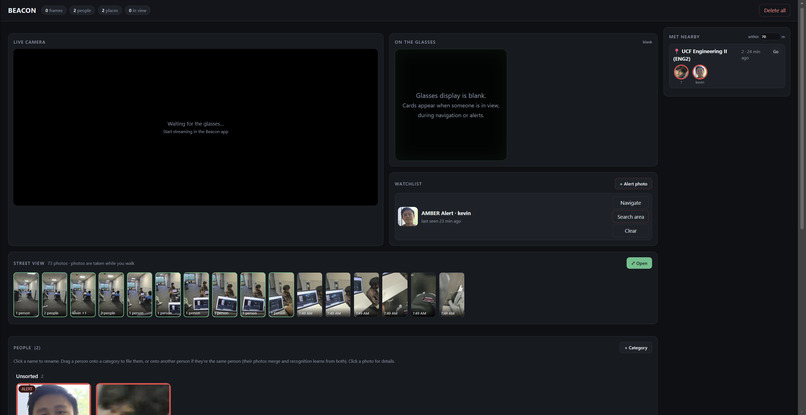Click the BEACON app title

click(22, 10)
